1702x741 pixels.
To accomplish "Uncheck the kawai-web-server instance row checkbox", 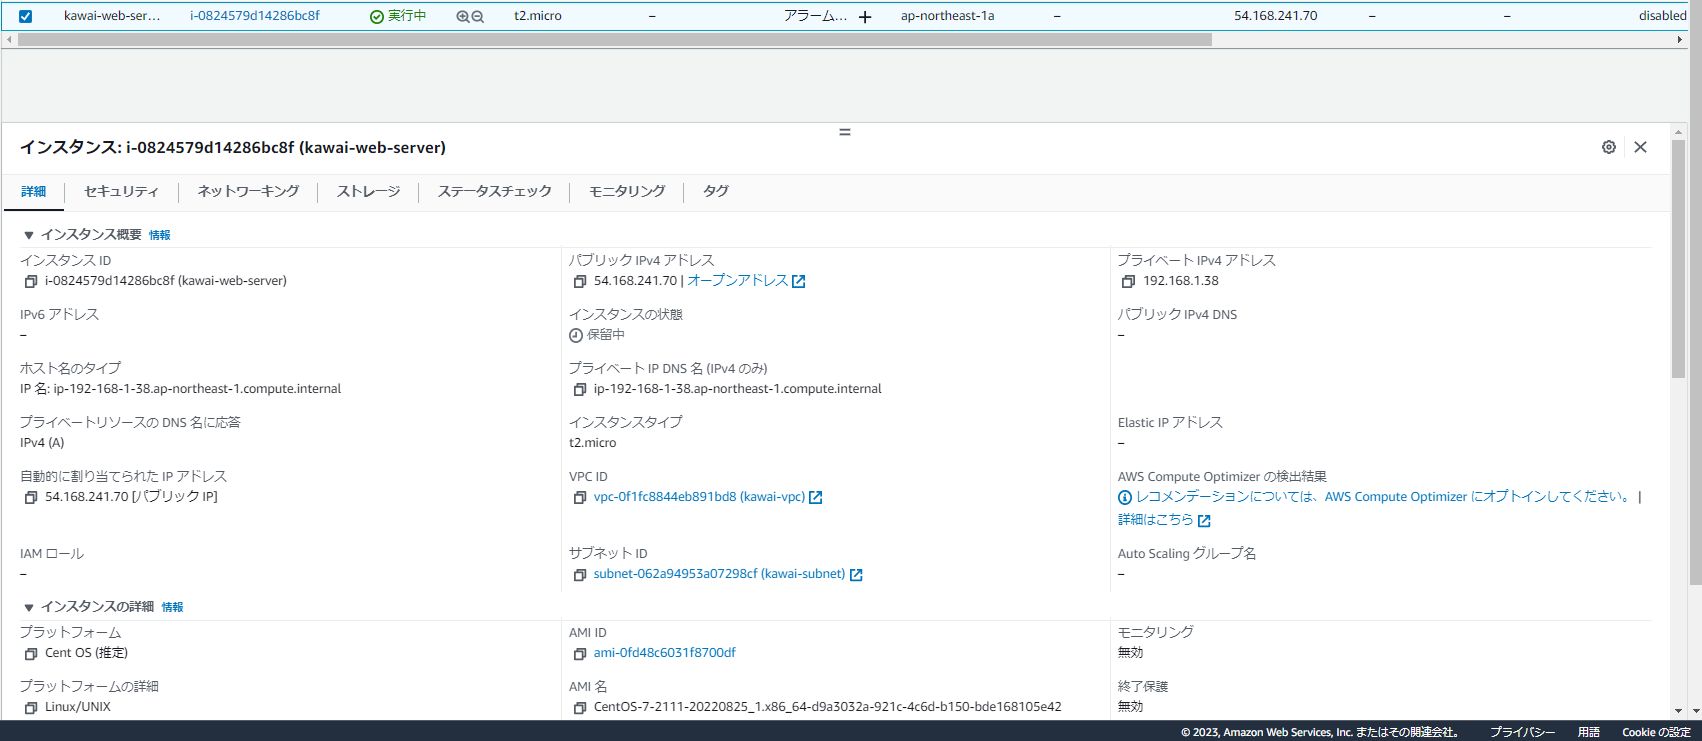I will tap(26, 16).
